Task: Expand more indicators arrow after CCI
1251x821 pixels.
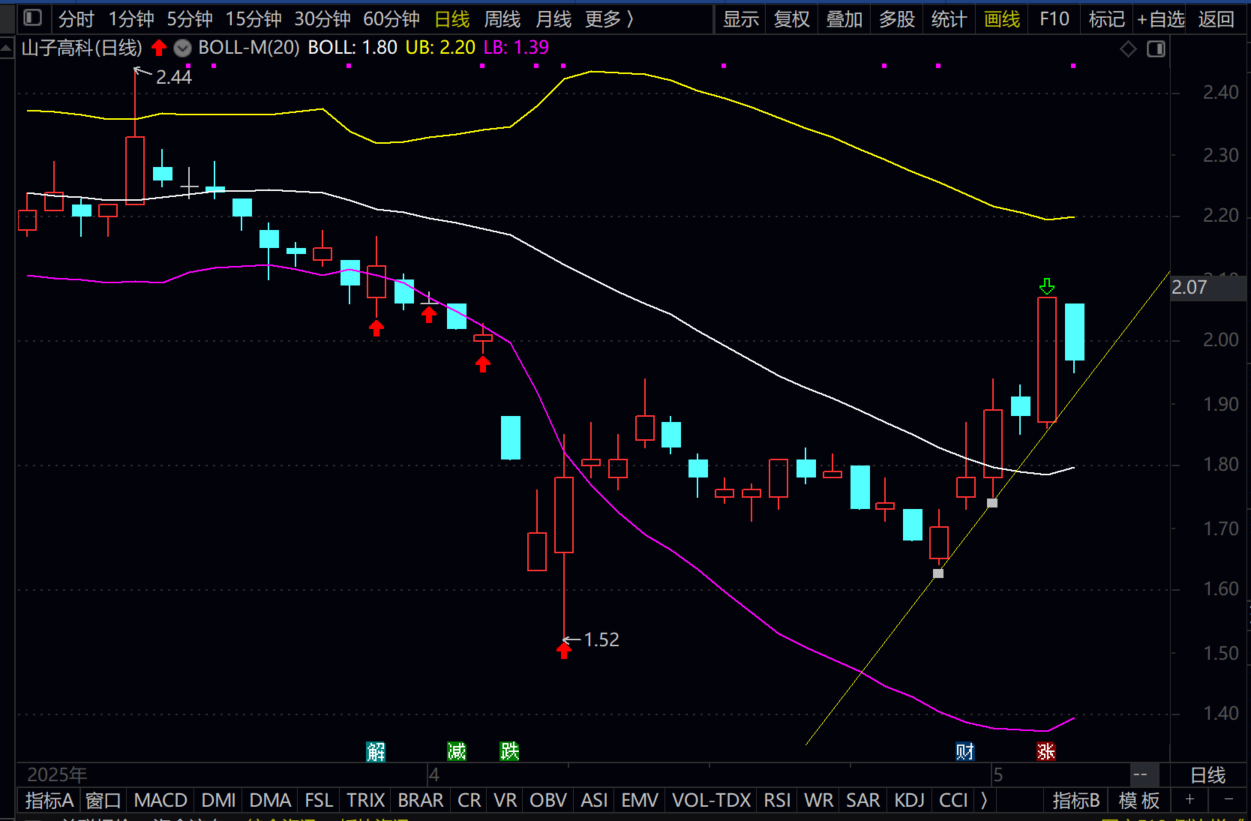Action: click(985, 800)
